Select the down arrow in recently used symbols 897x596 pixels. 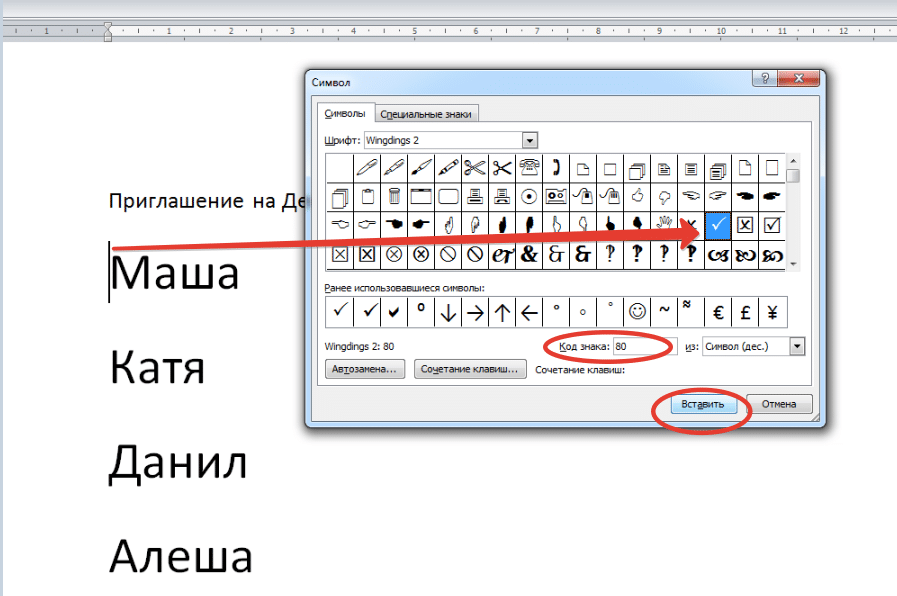(448, 312)
